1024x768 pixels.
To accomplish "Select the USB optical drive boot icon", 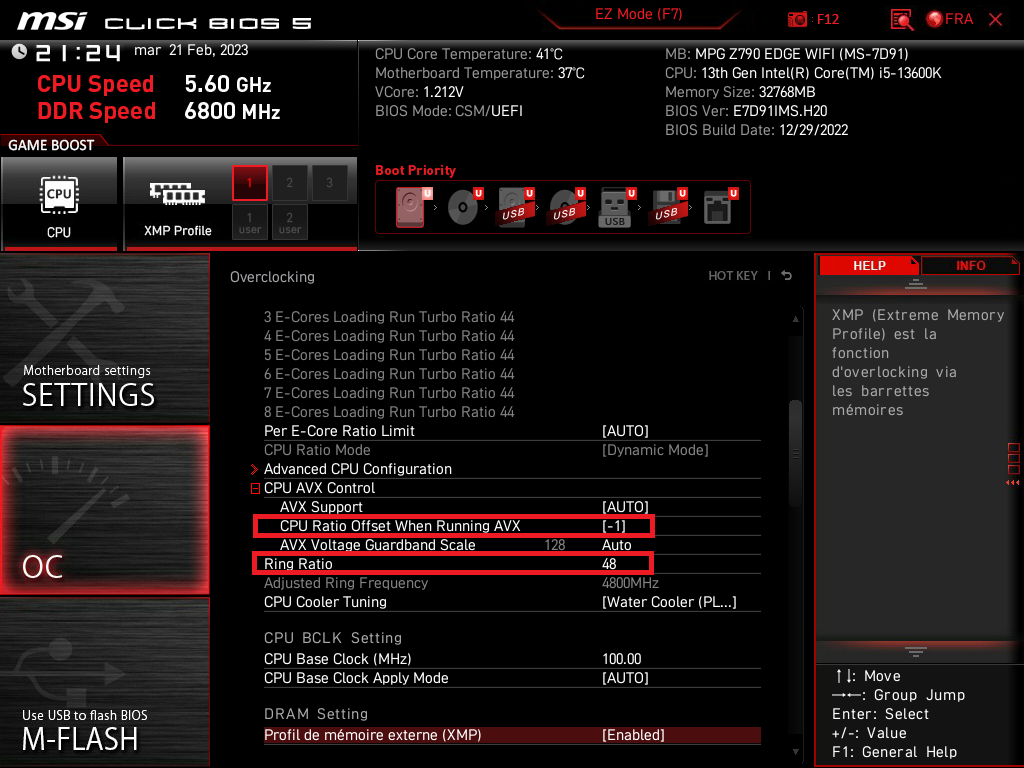I will tap(566, 207).
